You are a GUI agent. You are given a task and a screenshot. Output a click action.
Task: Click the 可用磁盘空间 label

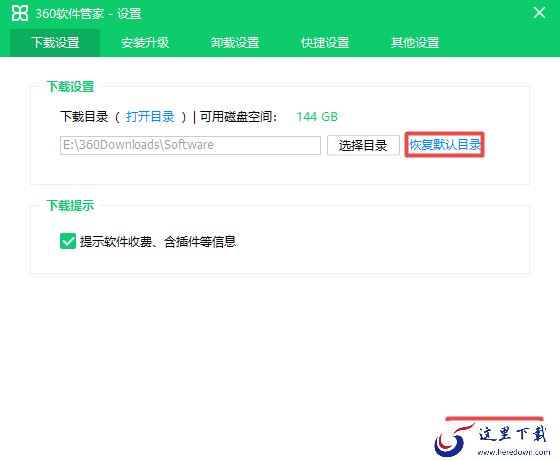(238, 117)
